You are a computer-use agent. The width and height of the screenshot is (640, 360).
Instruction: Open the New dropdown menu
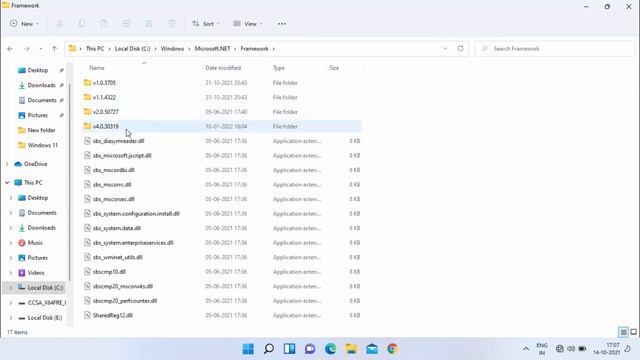[x=24, y=24]
